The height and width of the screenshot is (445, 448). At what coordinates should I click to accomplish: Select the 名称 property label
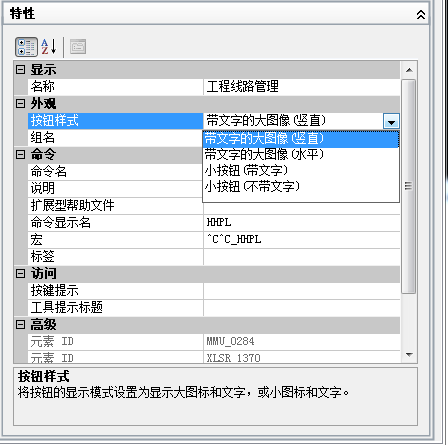click(115, 87)
